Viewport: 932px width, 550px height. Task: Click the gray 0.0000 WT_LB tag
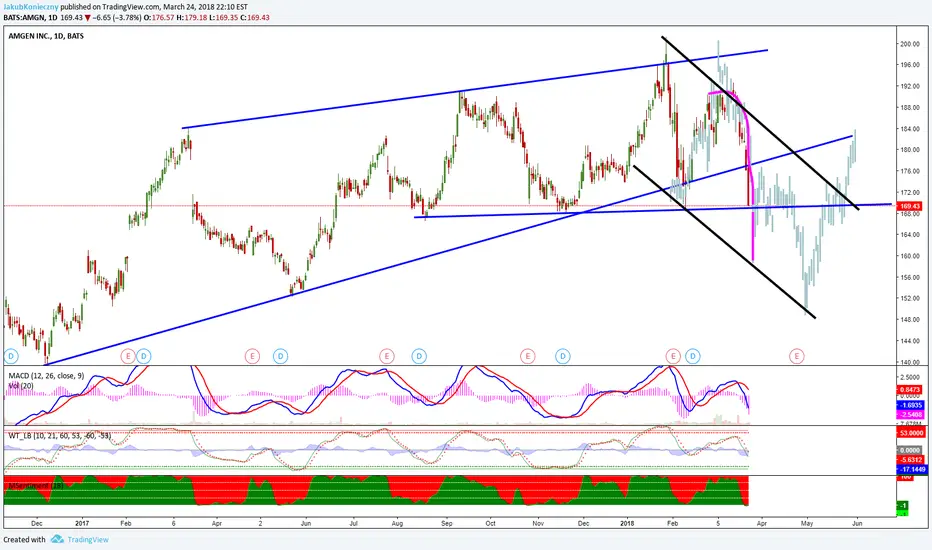(x=909, y=451)
